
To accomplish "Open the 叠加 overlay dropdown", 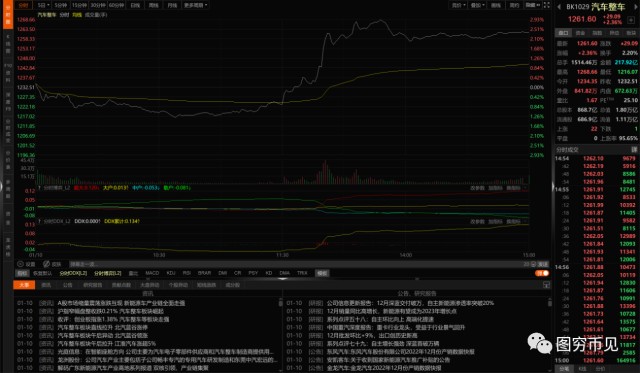I will pyautogui.click(x=477, y=5).
